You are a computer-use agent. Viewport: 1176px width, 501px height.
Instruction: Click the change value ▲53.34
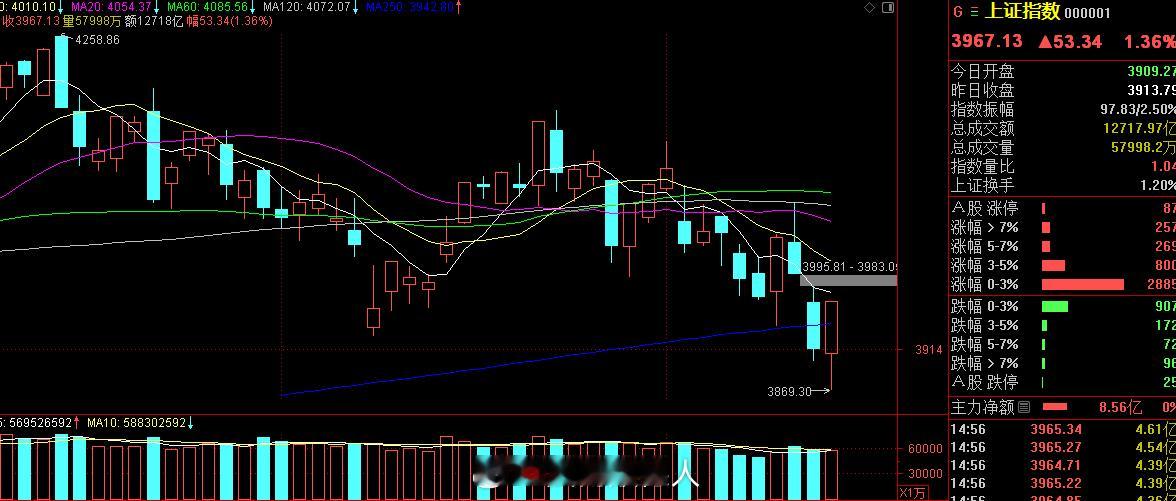1070,41
